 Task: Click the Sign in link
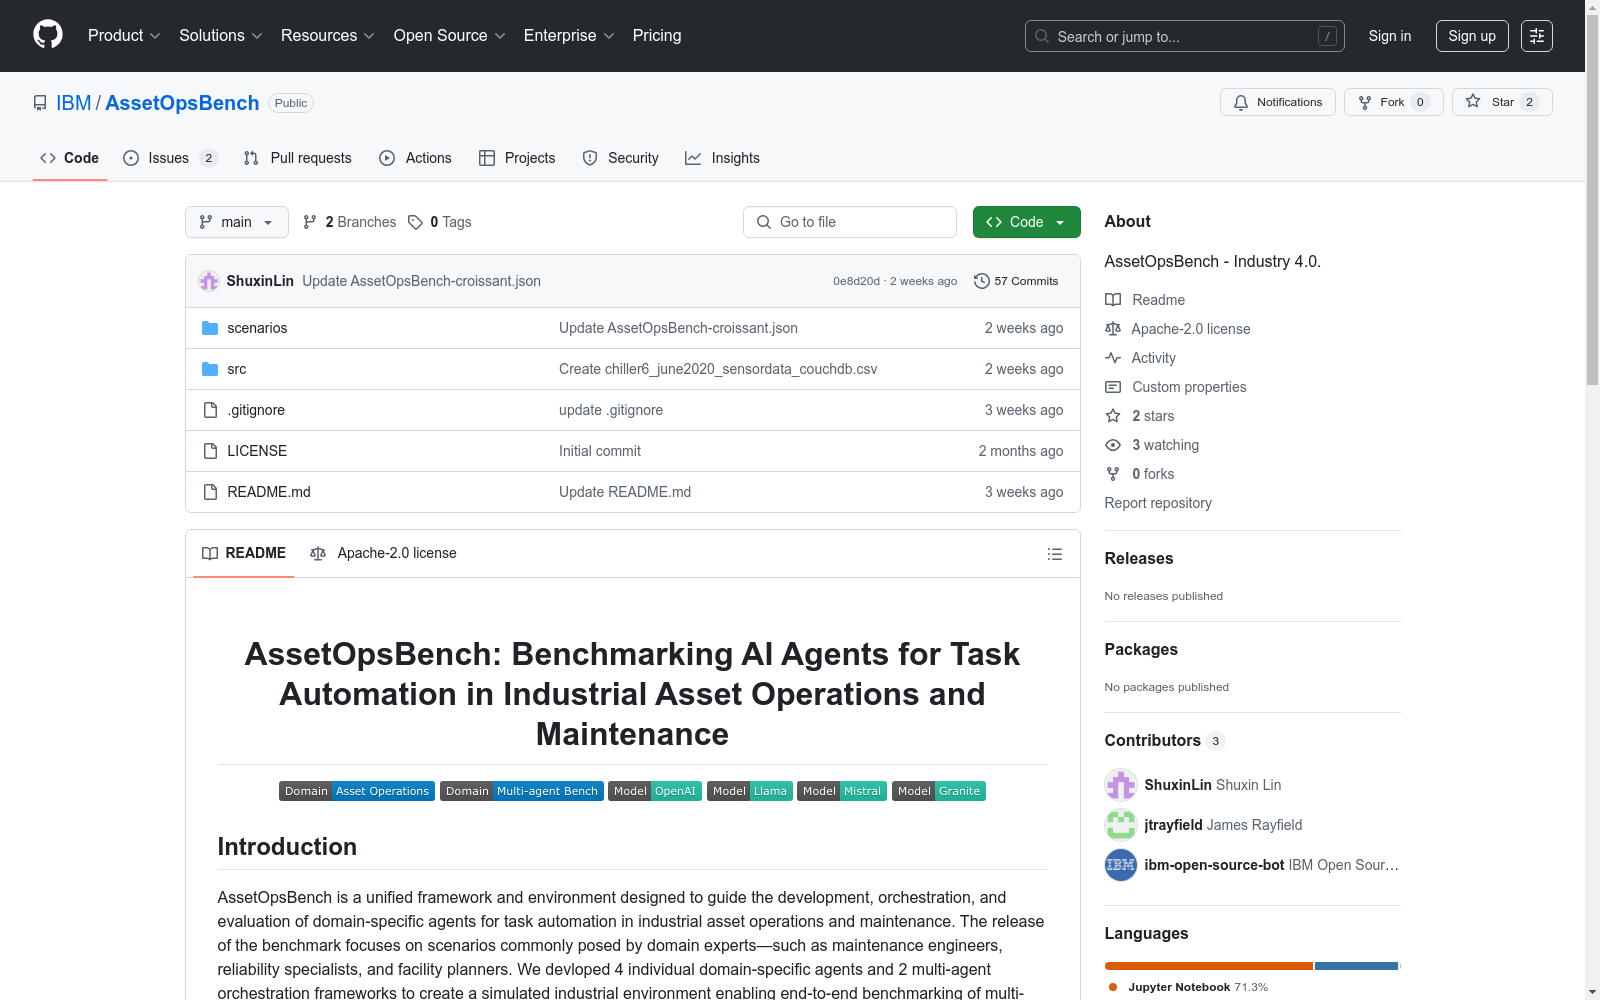coord(1390,36)
